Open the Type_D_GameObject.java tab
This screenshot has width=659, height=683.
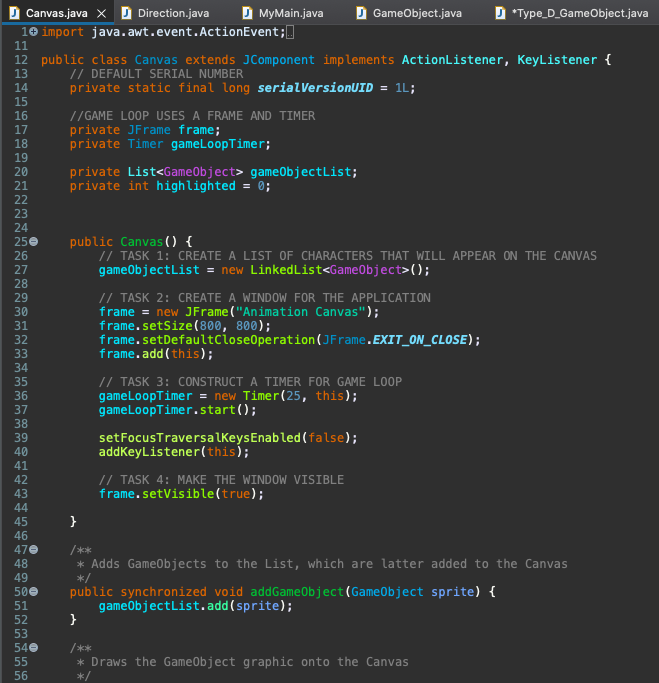click(580, 13)
